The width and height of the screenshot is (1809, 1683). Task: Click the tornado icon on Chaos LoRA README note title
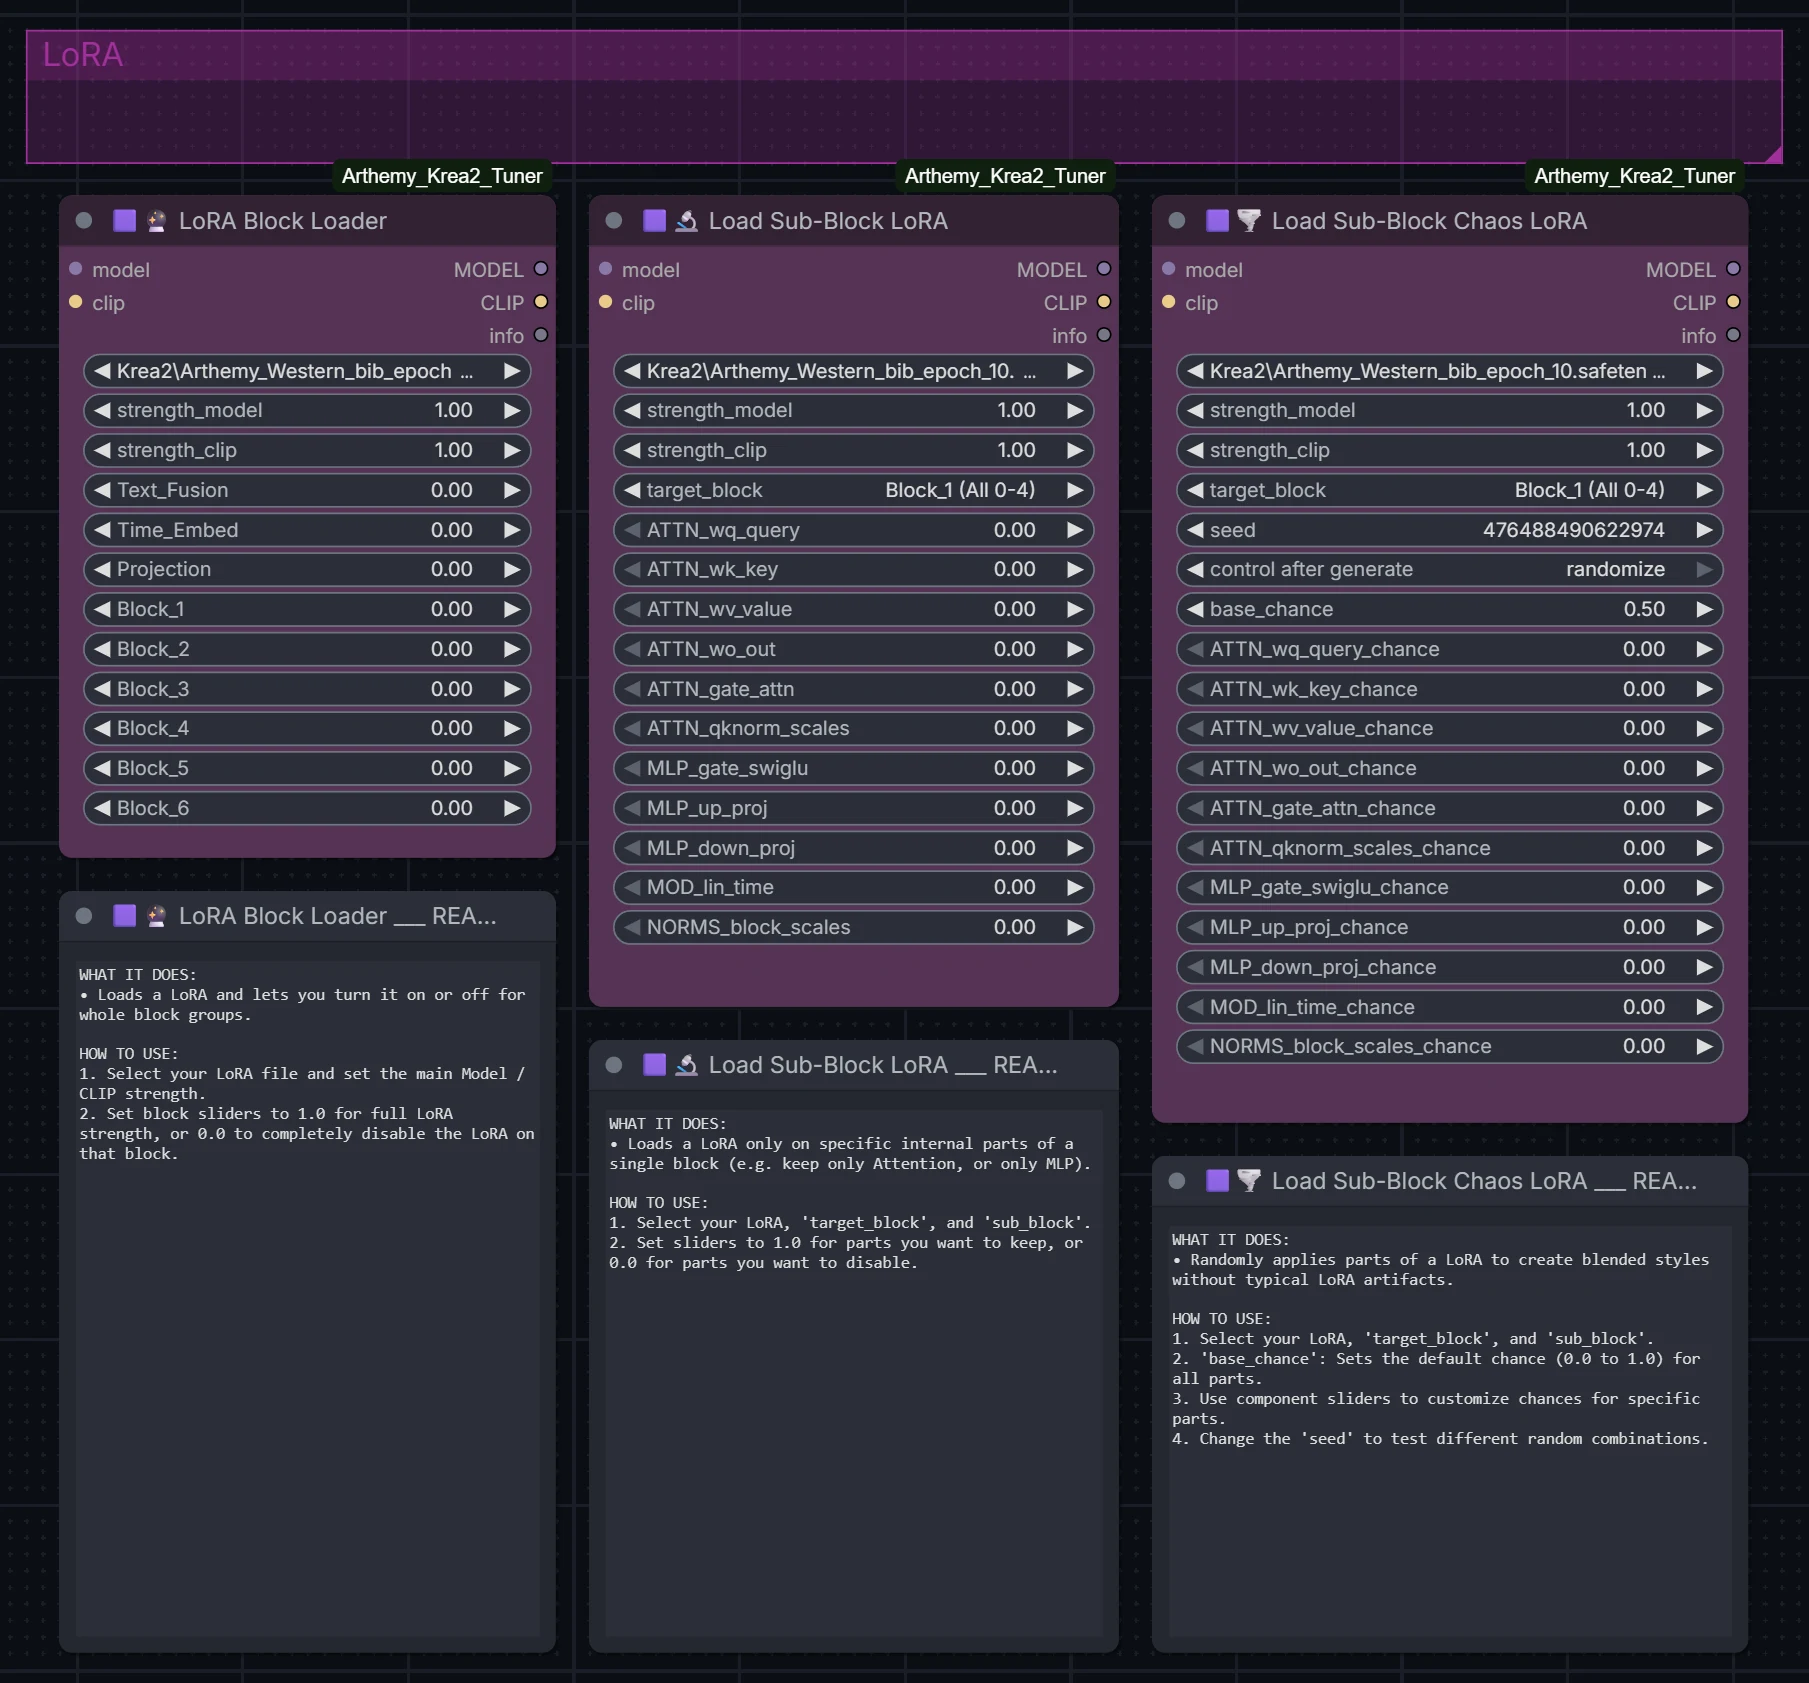coord(1249,1181)
